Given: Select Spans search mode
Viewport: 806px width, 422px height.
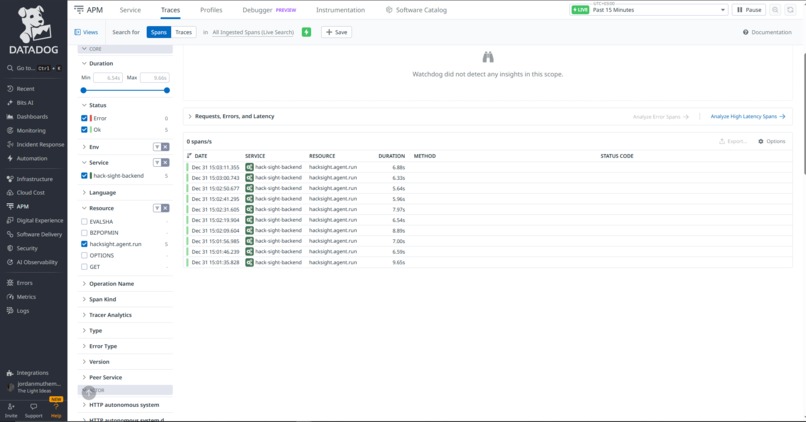Looking at the screenshot, I should pyautogui.click(x=159, y=32).
